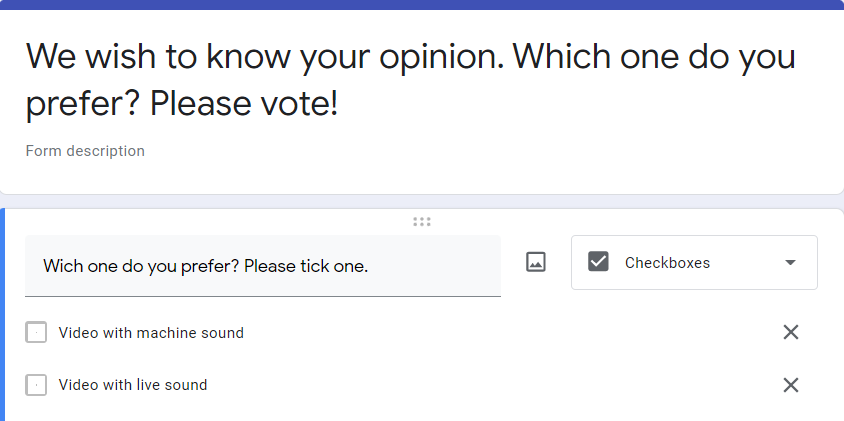This screenshot has width=844, height=421.
Task: Edit the "Video with machine sound" option text
Action: [151, 333]
